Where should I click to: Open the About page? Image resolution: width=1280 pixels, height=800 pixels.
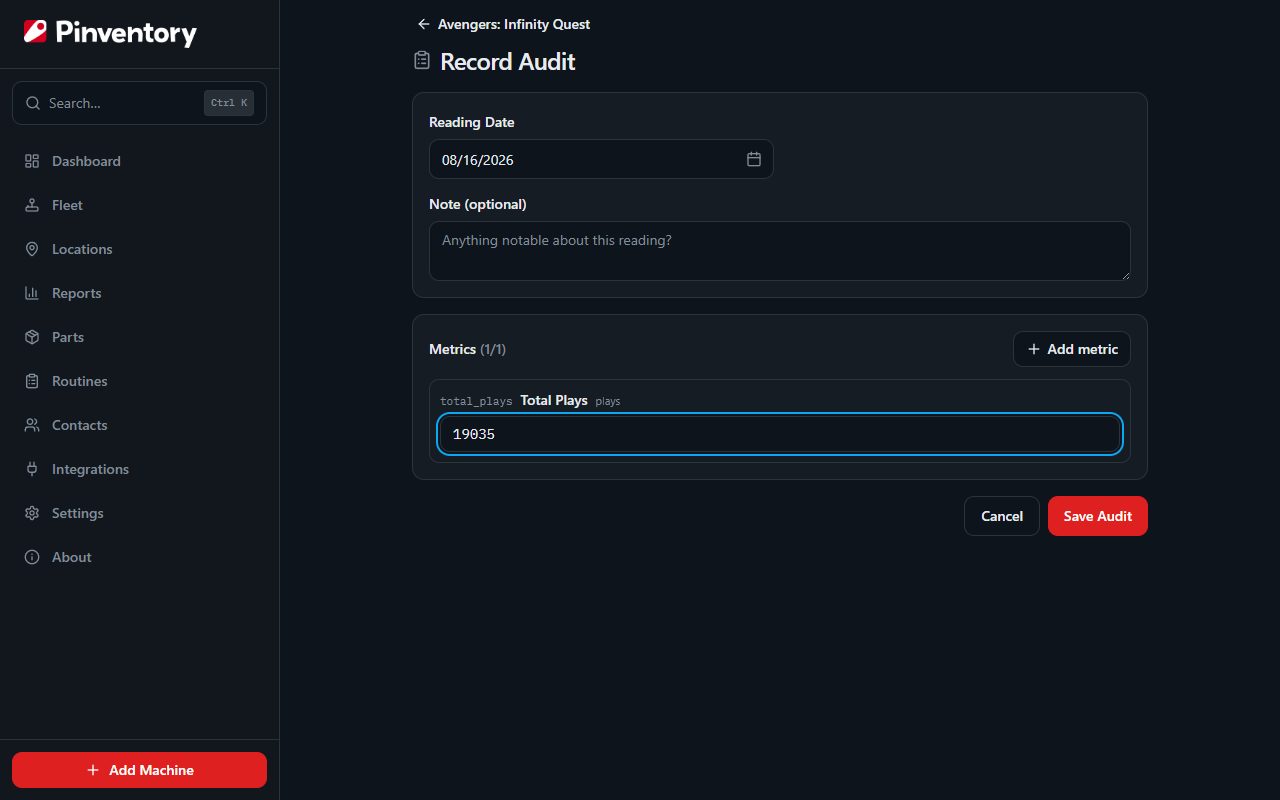pos(139,557)
